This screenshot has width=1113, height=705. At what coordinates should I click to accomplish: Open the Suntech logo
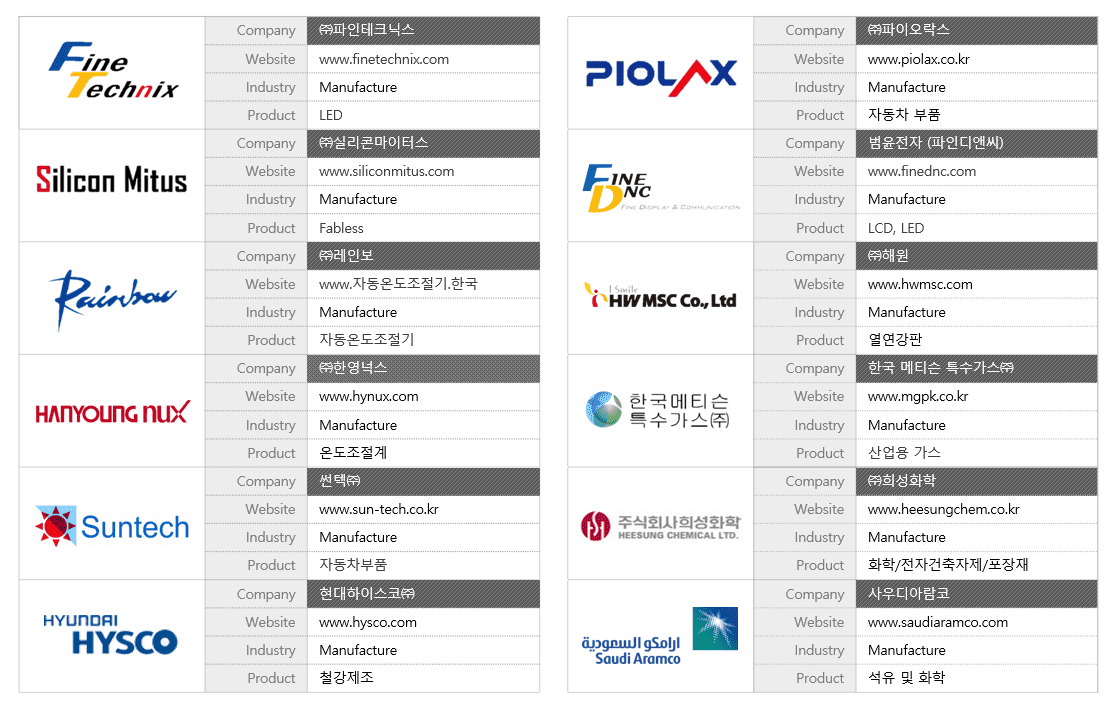(112, 526)
